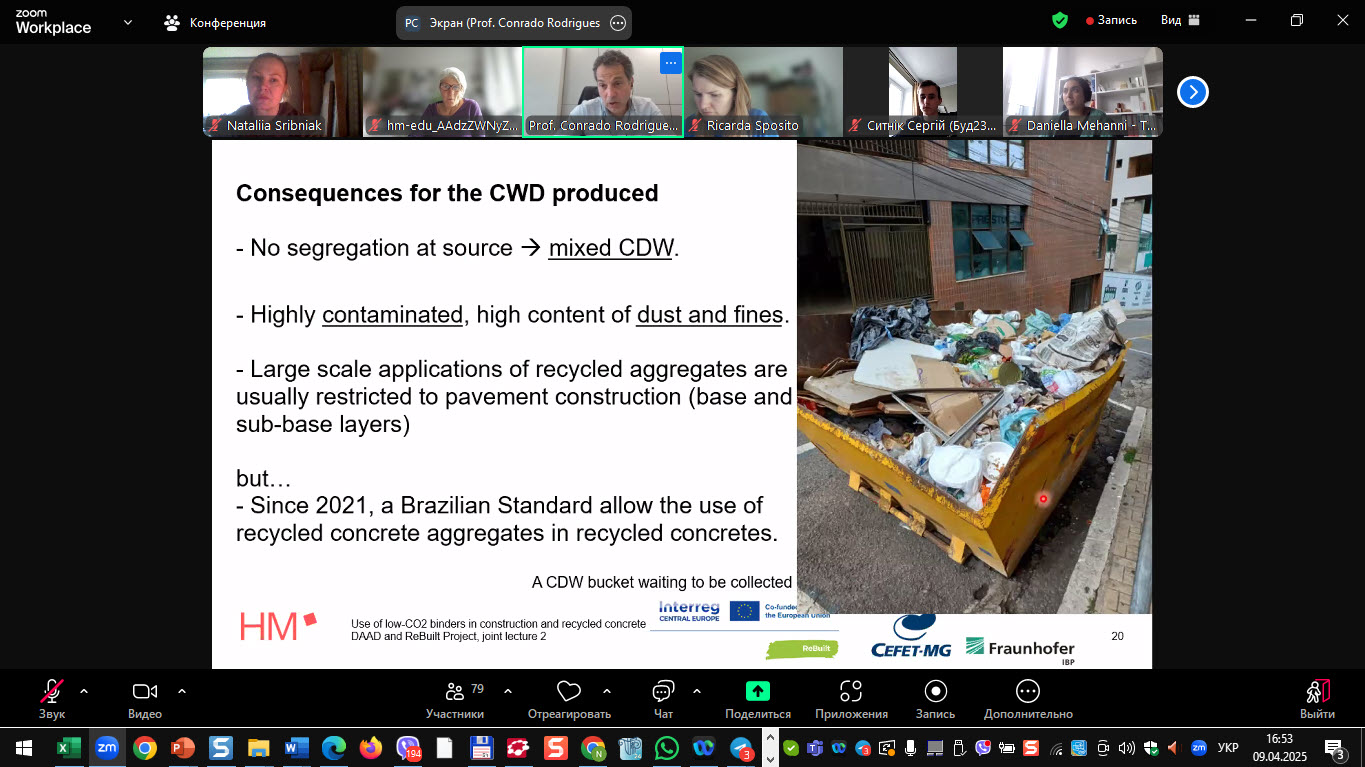Click the green Поделиться share screen button
This screenshot has height=767, width=1365.
[x=757, y=697]
